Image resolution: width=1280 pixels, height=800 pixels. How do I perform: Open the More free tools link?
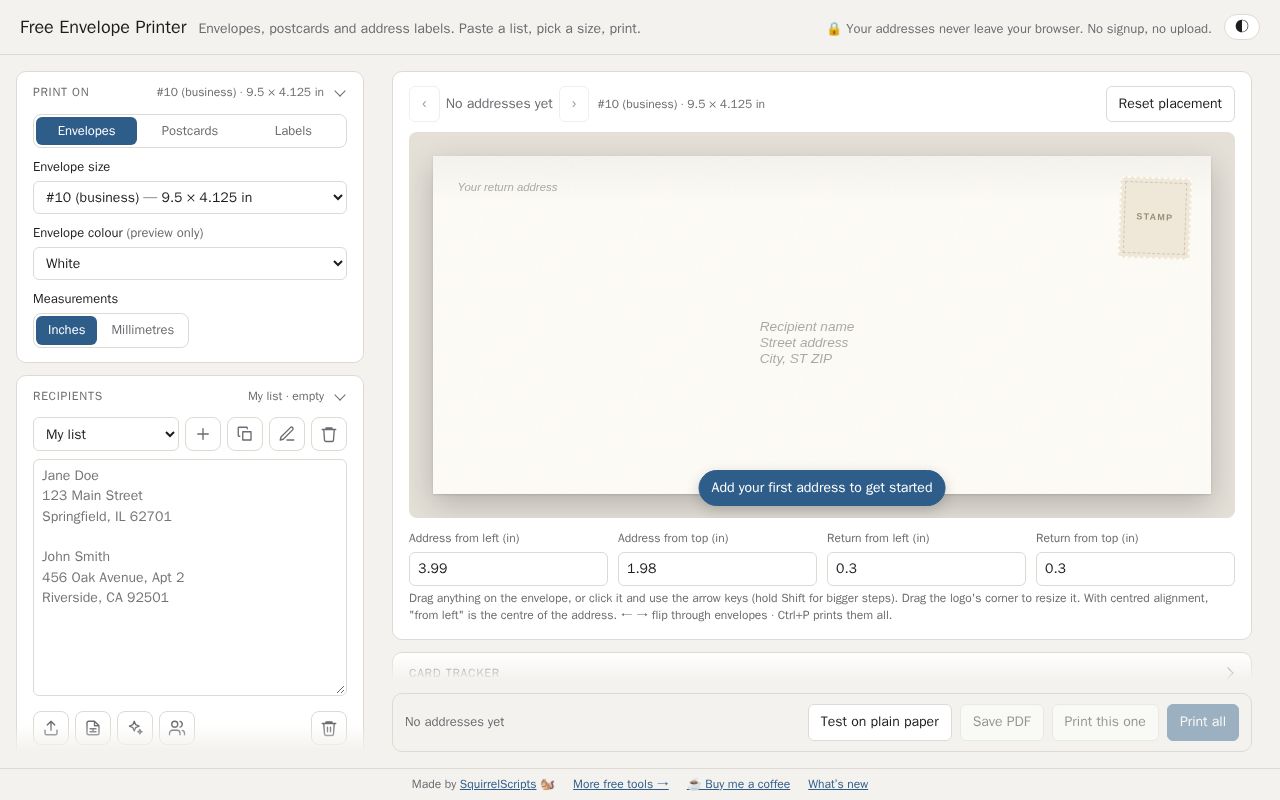click(621, 784)
